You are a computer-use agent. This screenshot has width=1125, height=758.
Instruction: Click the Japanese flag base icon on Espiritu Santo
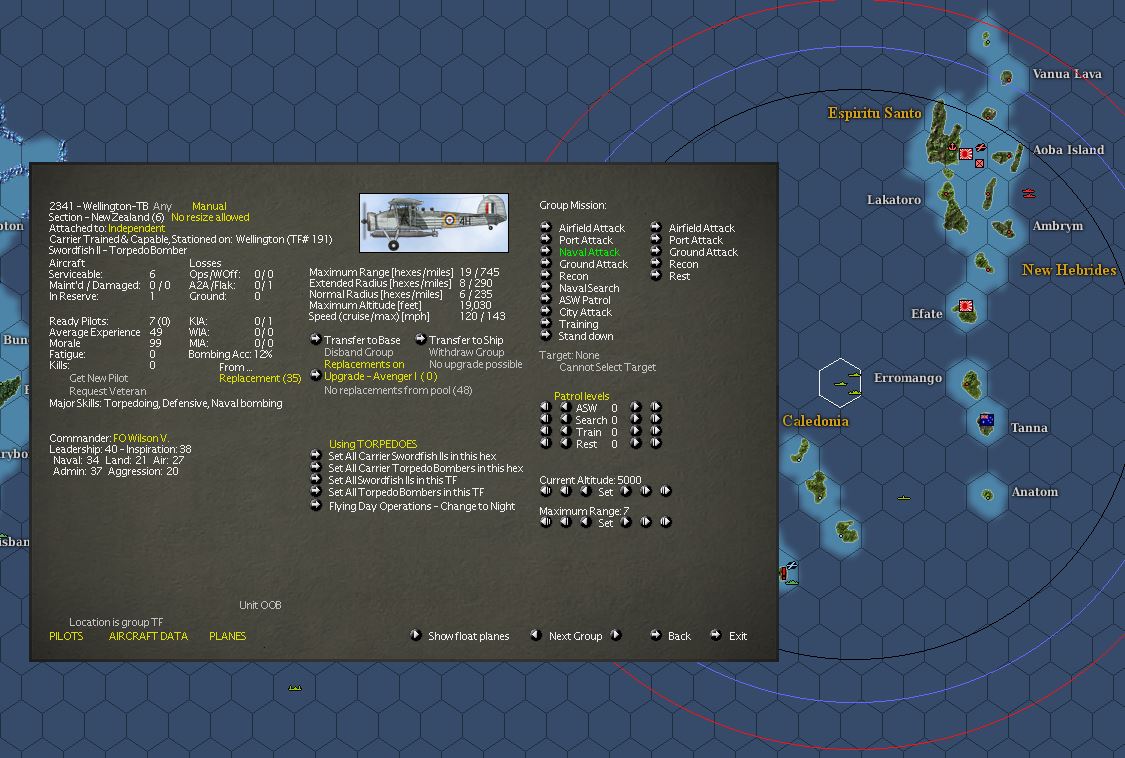966,153
